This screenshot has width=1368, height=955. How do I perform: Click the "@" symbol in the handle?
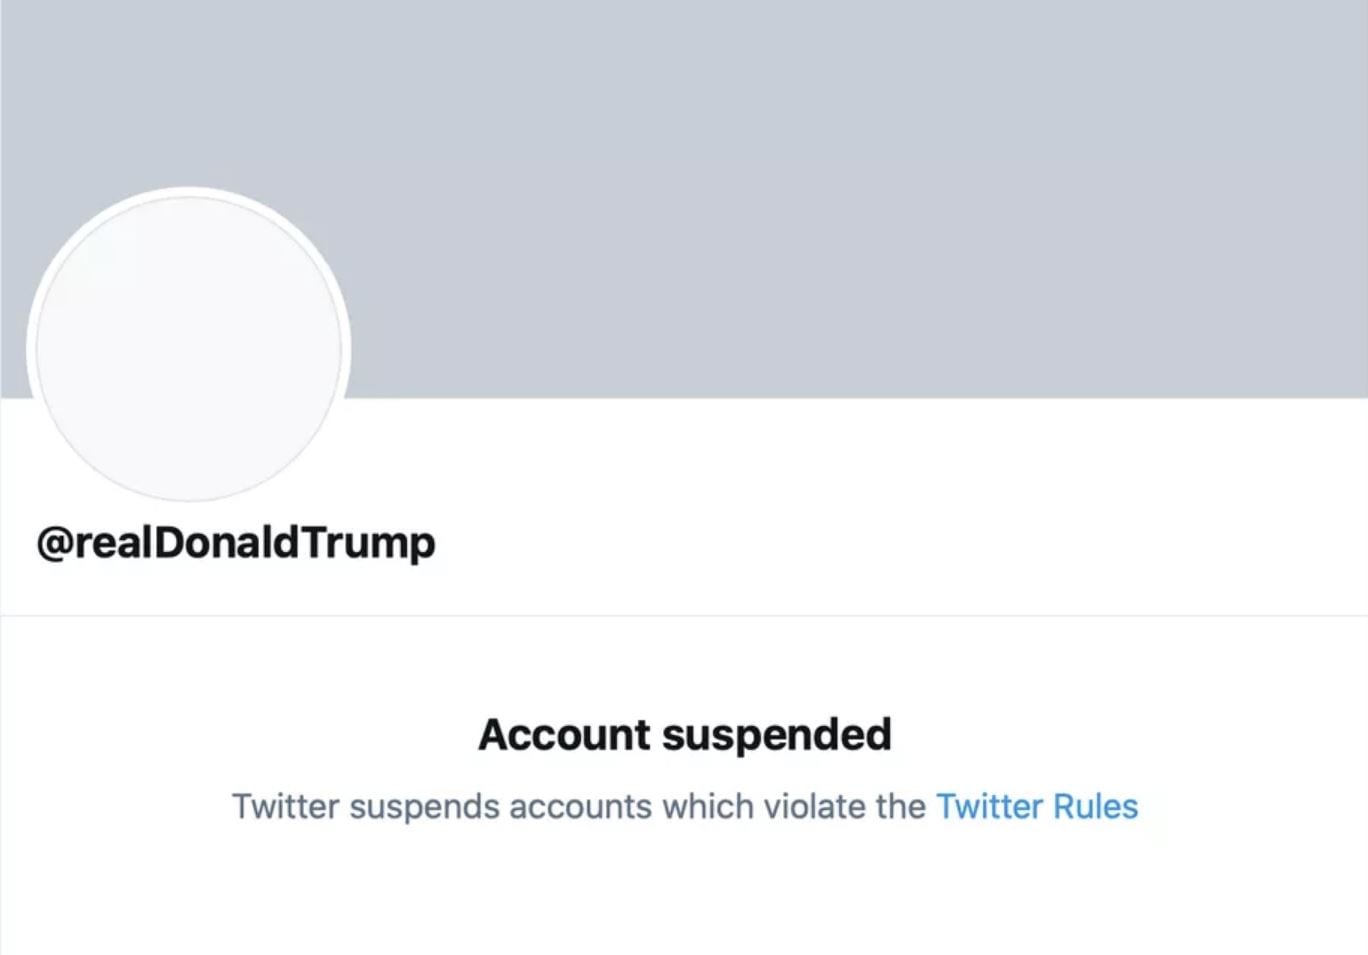(55, 542)
